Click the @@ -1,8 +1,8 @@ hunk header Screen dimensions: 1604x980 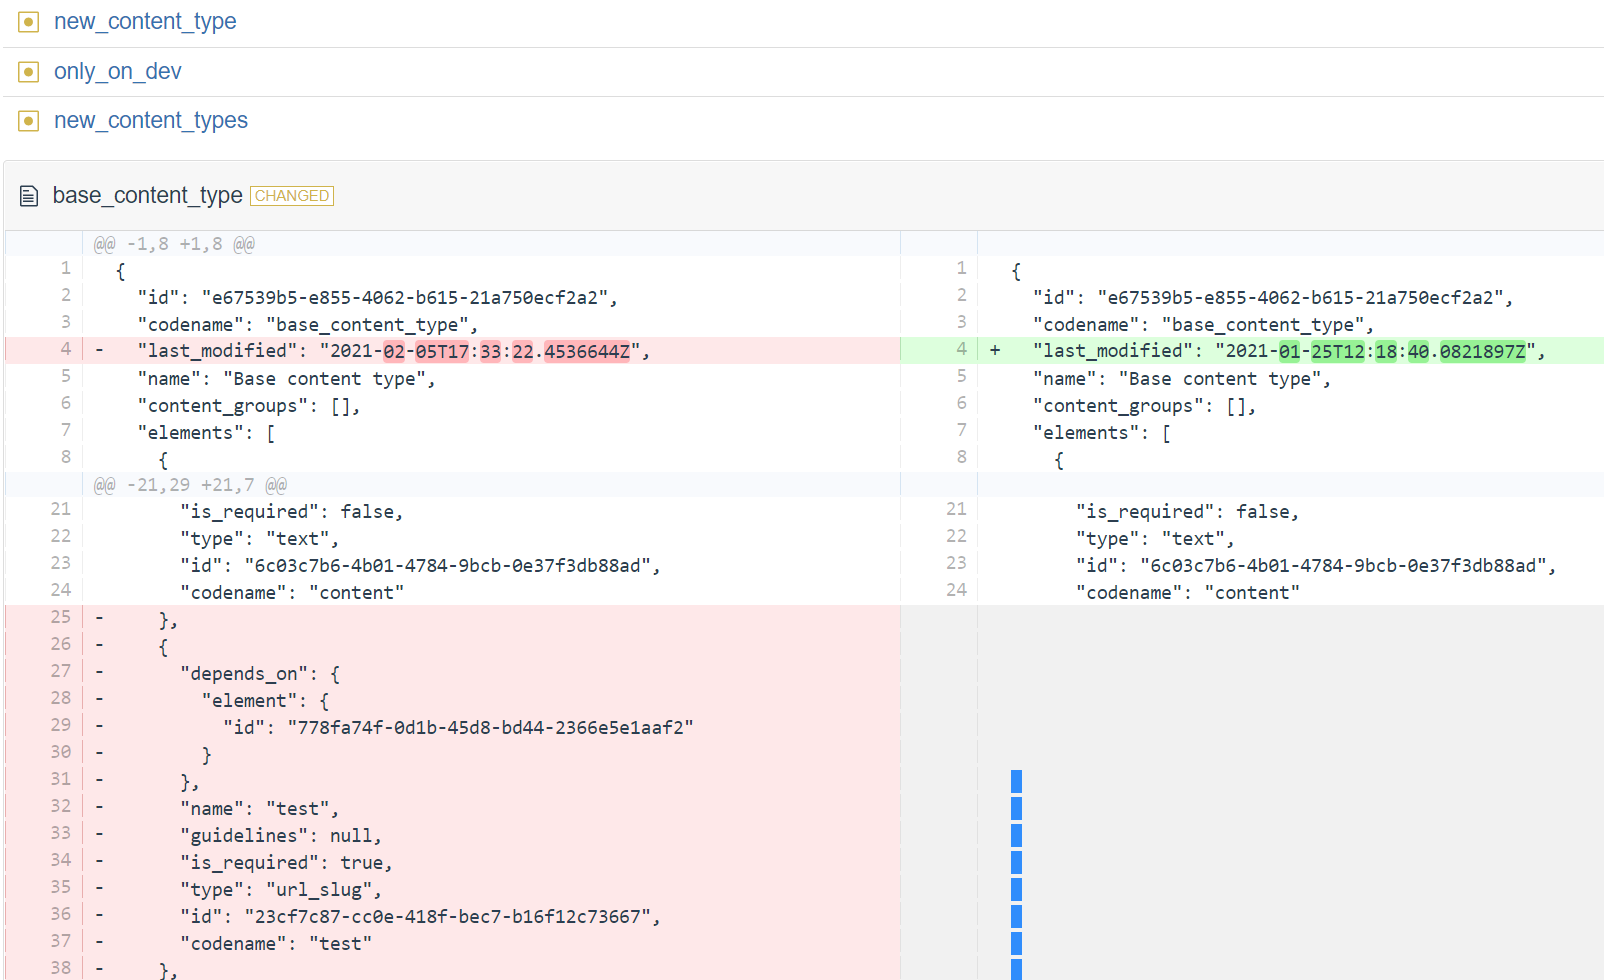click(174, 244)
